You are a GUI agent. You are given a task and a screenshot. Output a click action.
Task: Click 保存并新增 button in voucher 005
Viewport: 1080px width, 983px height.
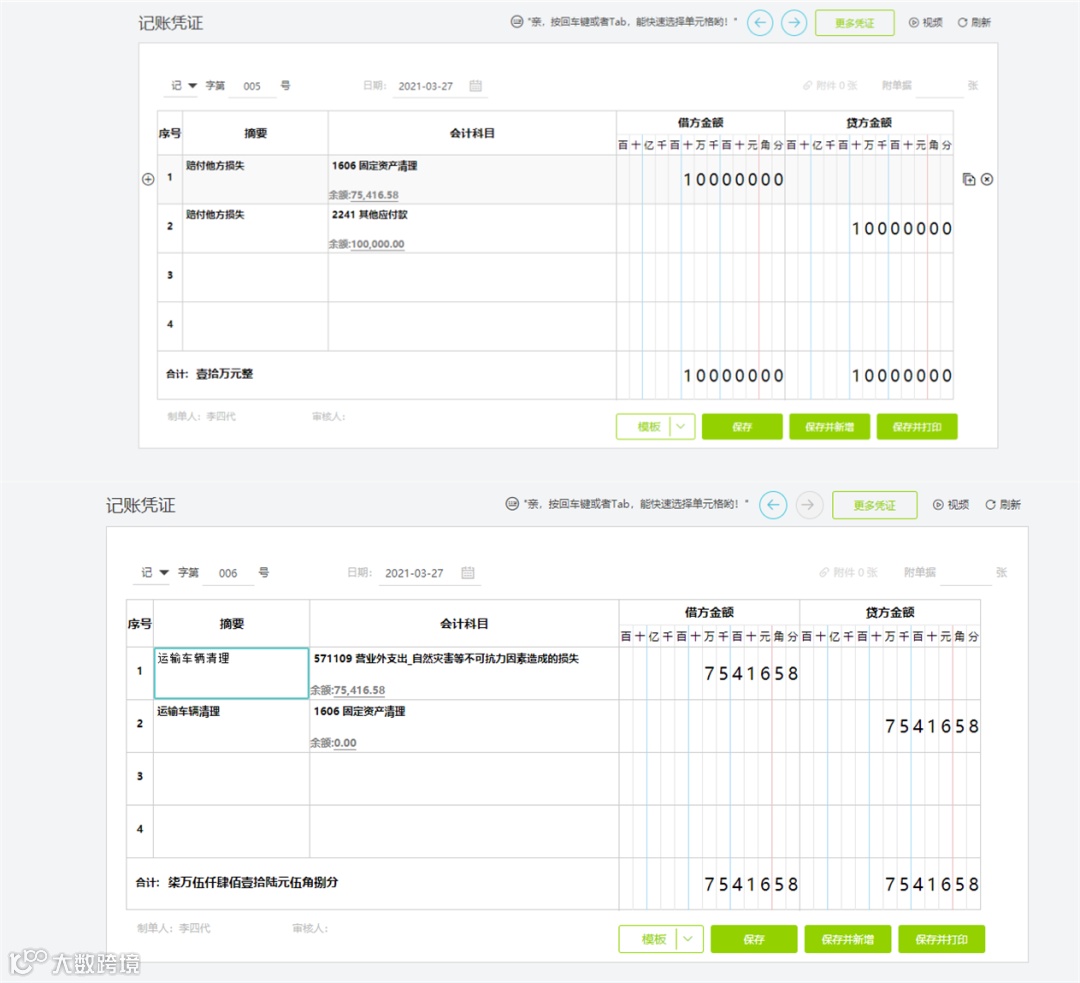[830, 426]
